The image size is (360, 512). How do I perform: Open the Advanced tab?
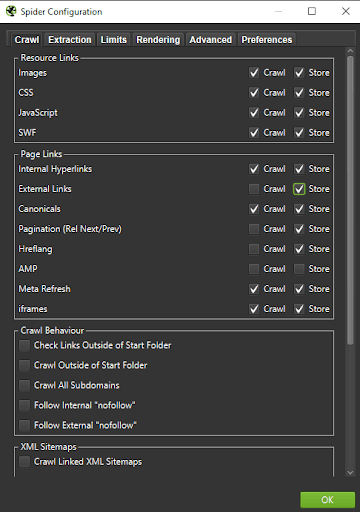(x=211, y=40)
